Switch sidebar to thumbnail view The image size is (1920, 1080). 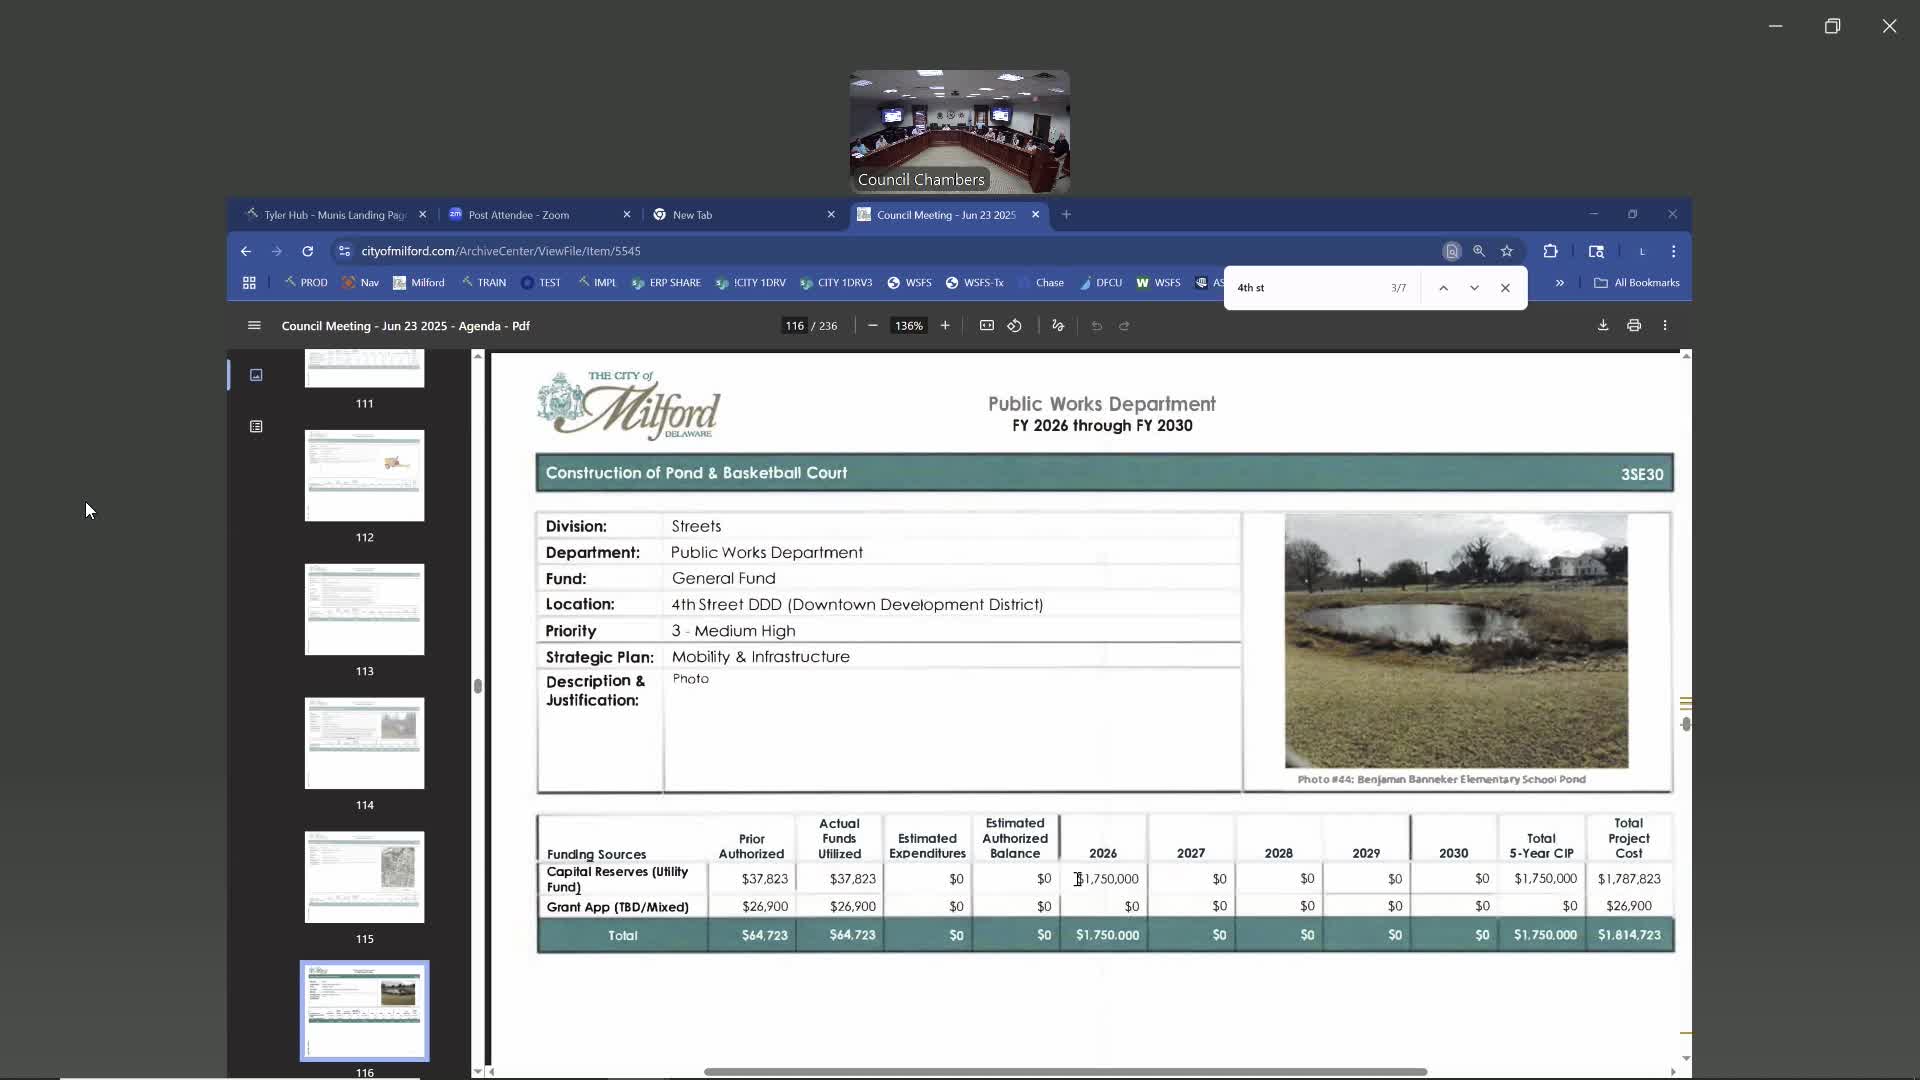[x=256, y=375]
